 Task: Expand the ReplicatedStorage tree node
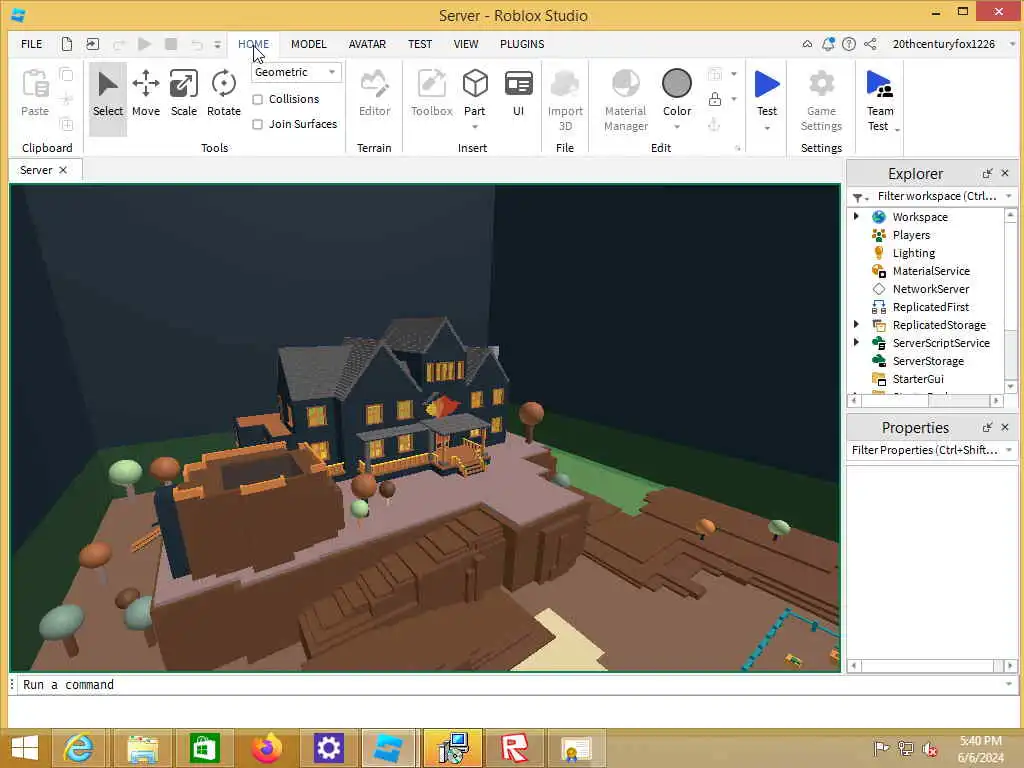click(x=856, y=325)
